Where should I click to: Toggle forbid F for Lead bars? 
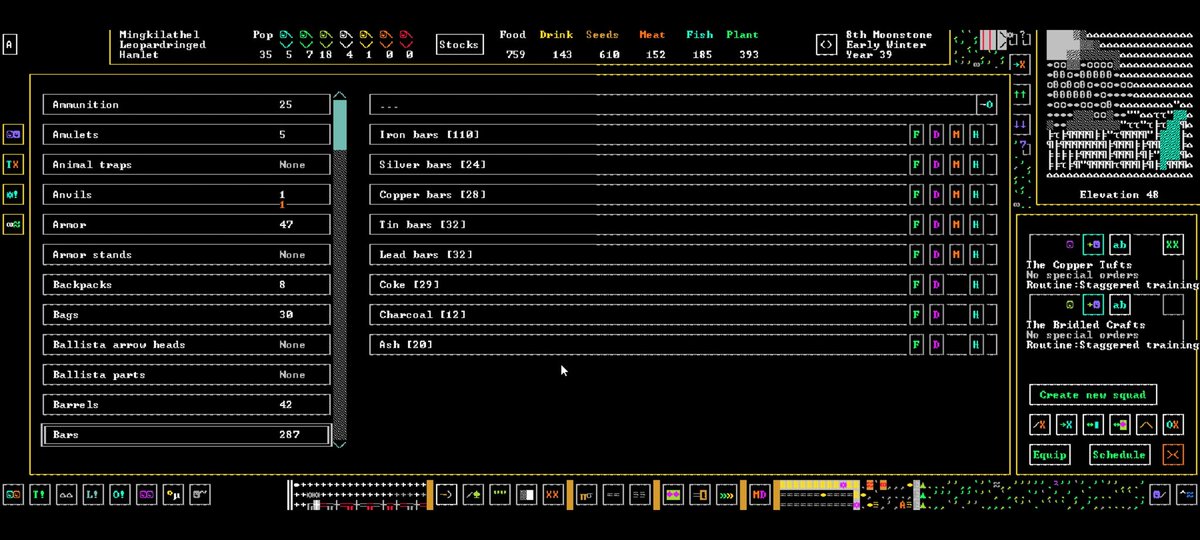(x=916, y=255)
